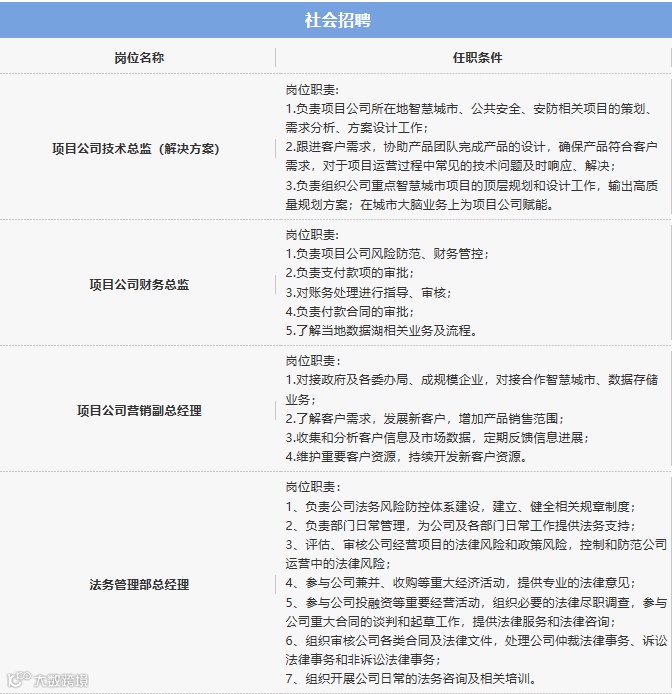
Task: Click line 1.负责项目公司风险防范、财务管控
Action: click(x=387, y=254)
